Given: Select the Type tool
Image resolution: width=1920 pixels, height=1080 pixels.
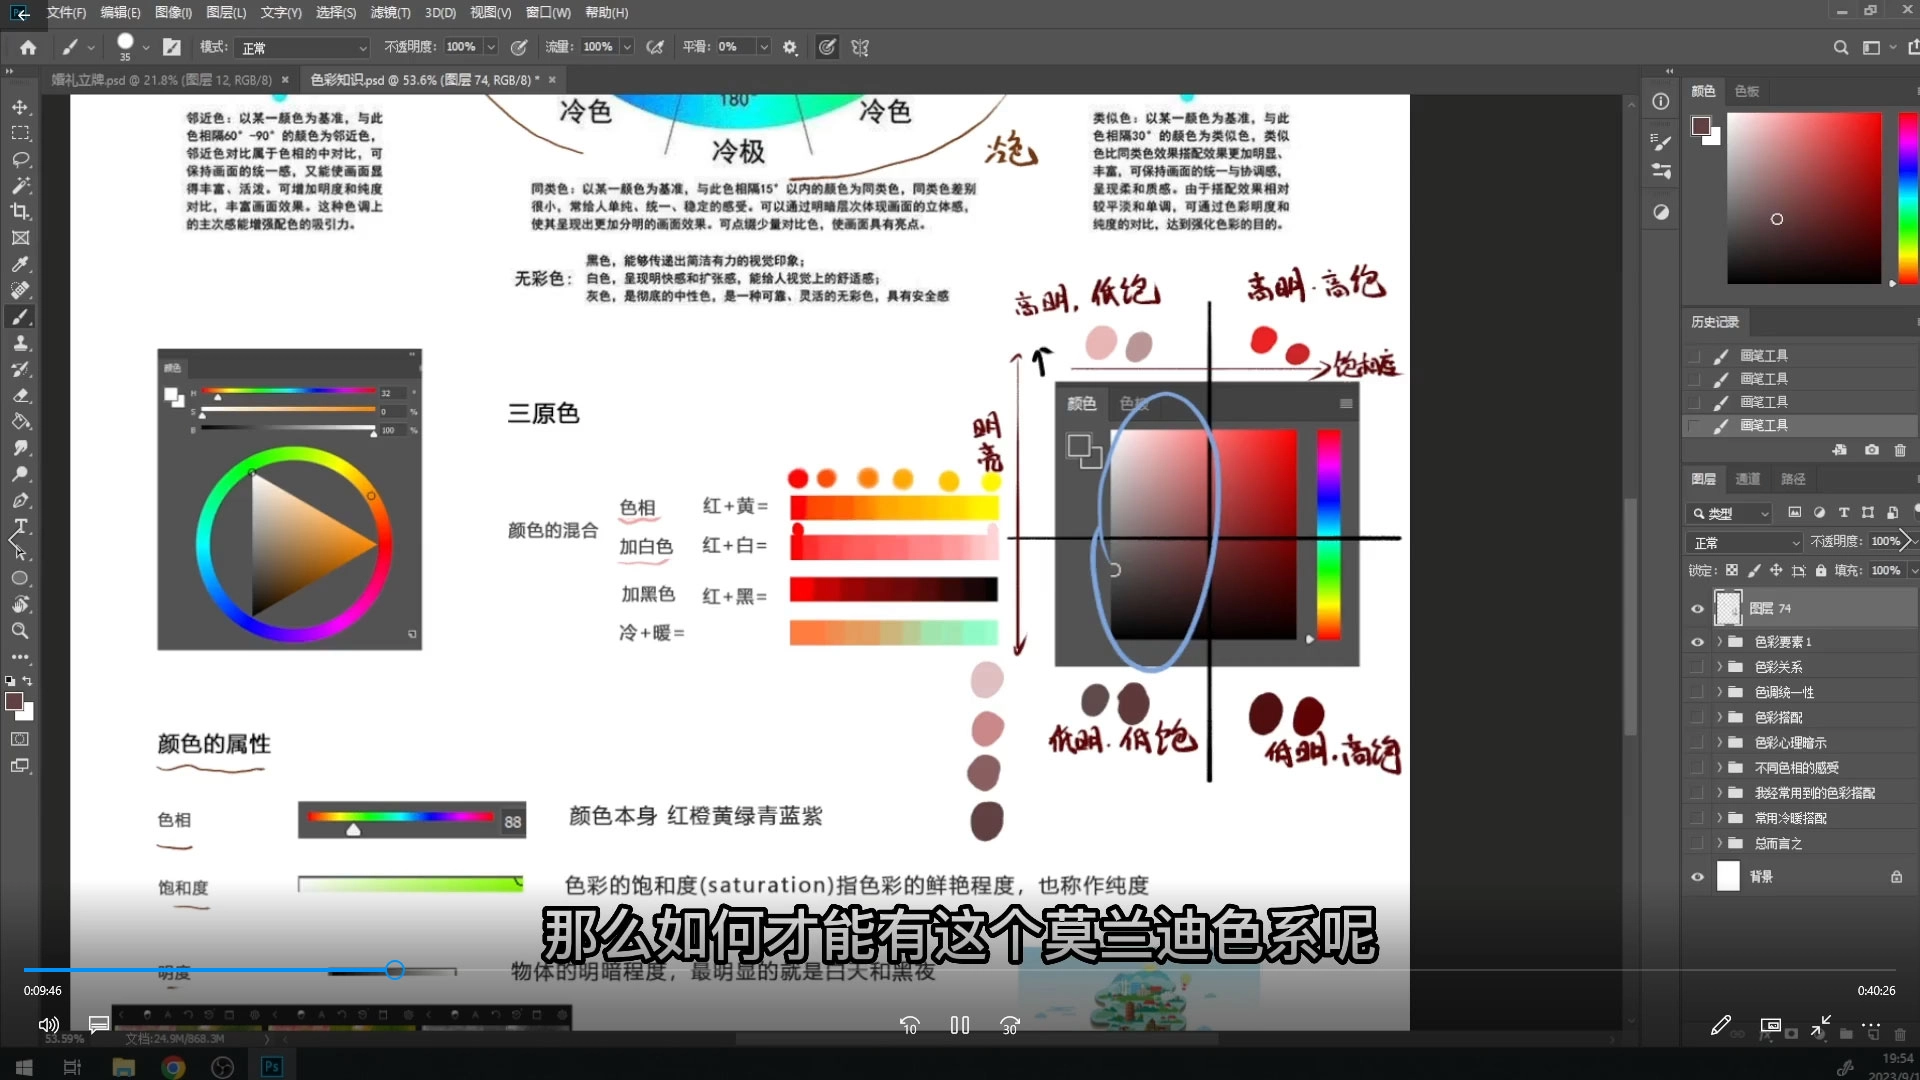Looking at the screenshot, I should 20,526.
